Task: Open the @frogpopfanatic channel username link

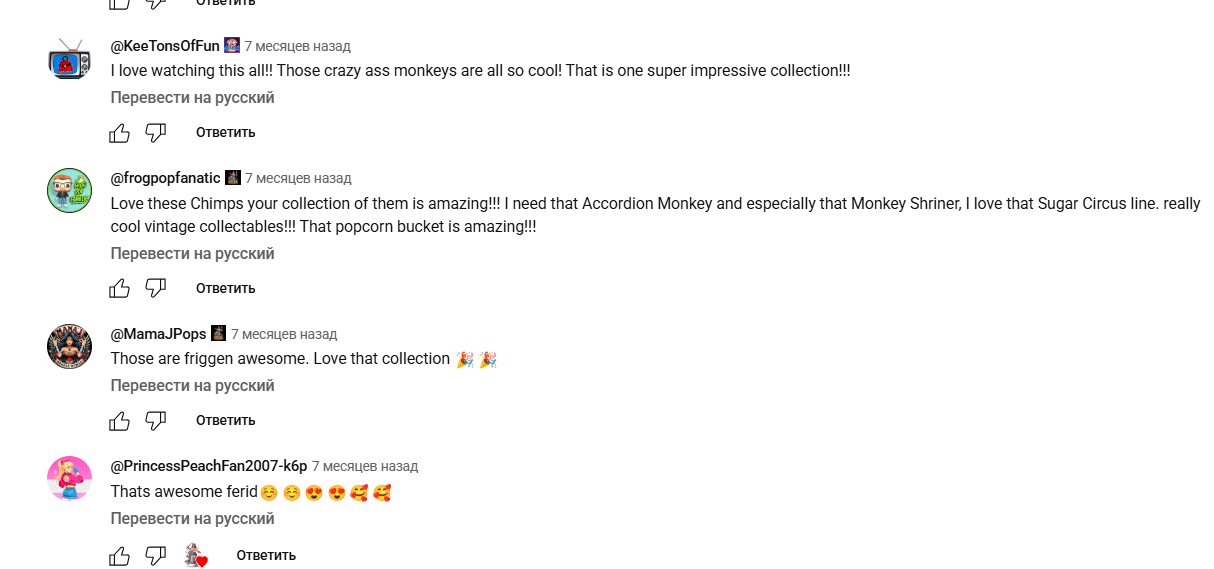Action: (165, 178)
